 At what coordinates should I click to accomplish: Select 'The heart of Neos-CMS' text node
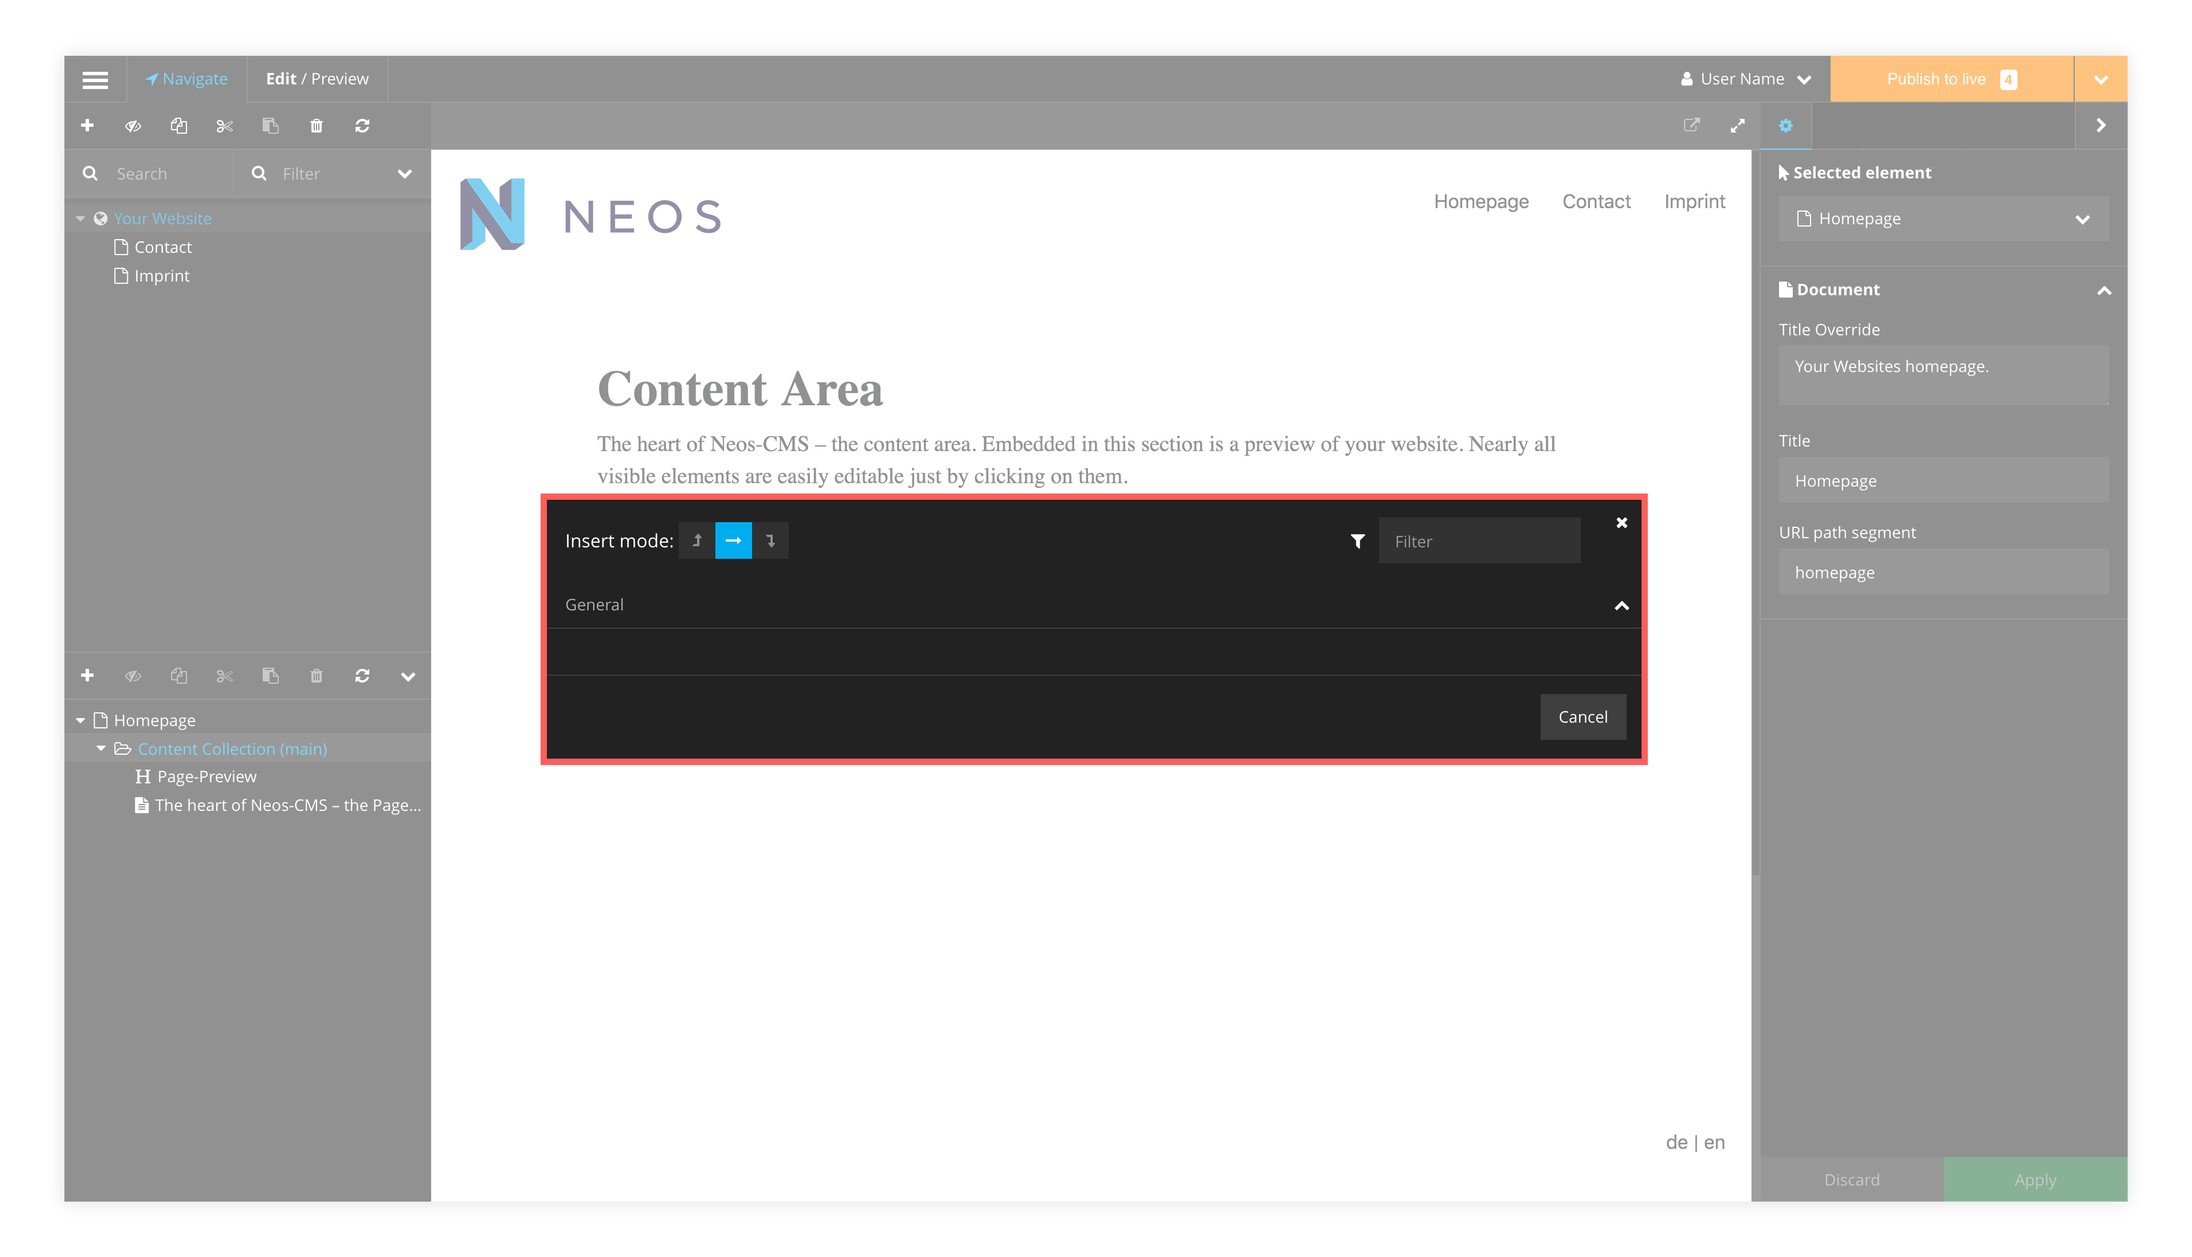278,805
